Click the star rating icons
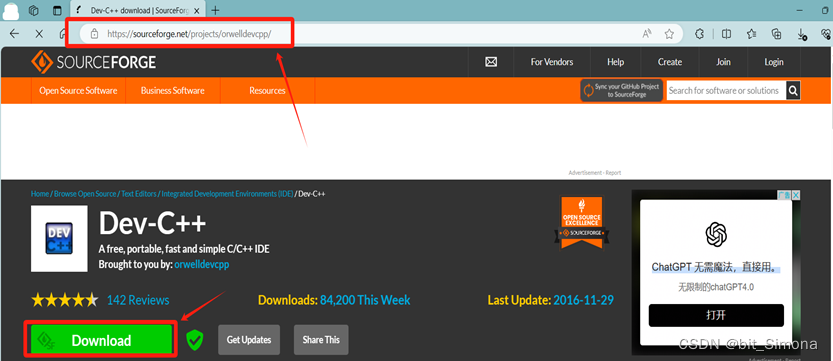 point(64,300)
